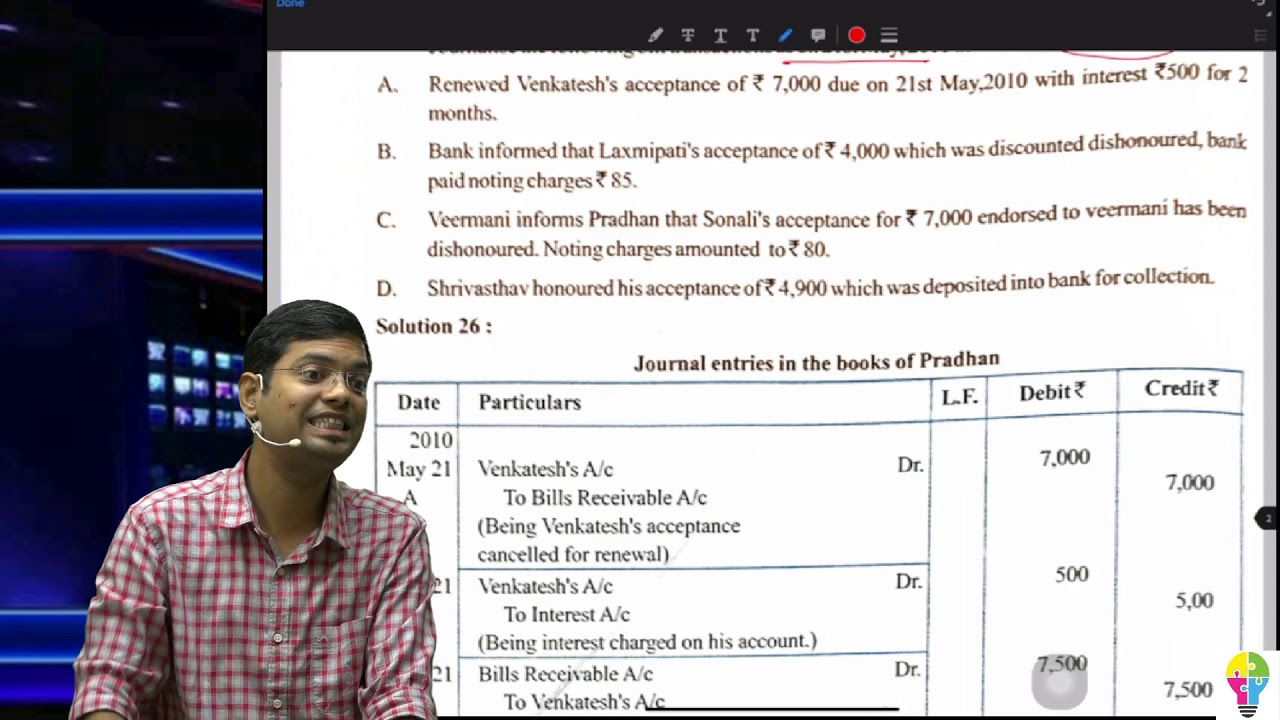
Task: Tap the gray floating assistive touch button
Action: pos(1059,681)
